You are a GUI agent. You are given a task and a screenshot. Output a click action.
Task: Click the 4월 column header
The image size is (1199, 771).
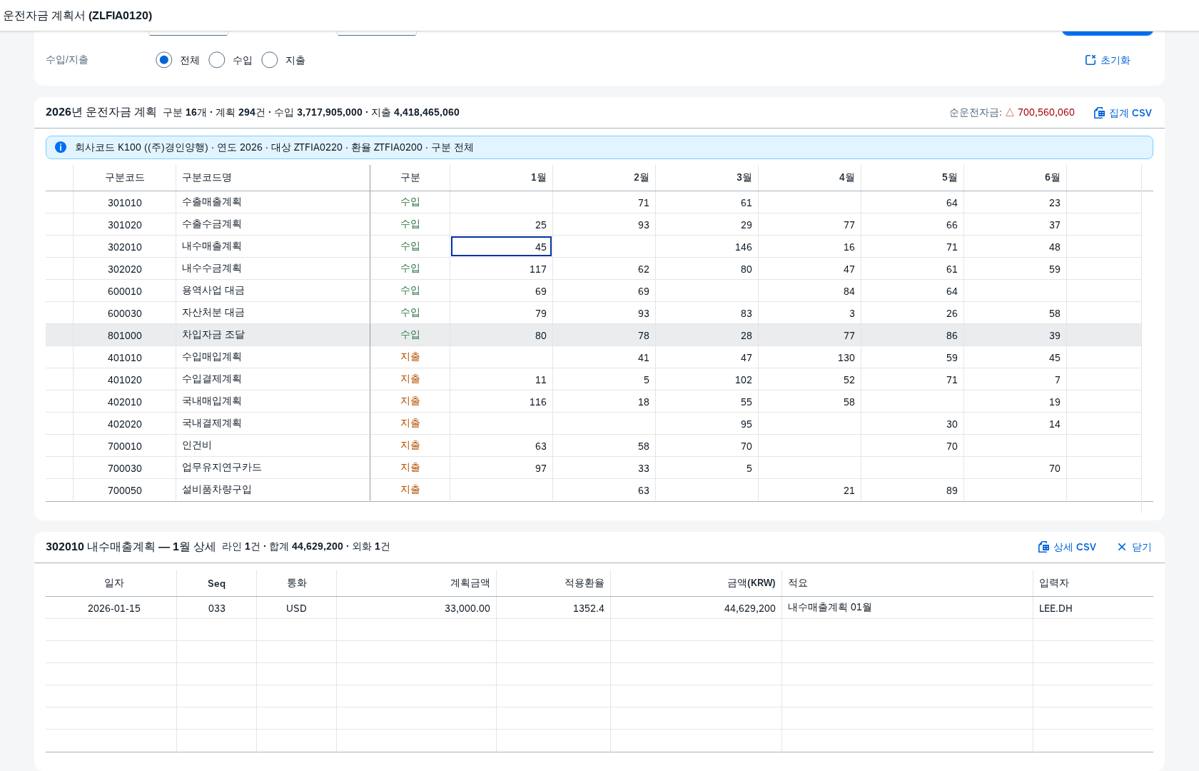(810, 177)
